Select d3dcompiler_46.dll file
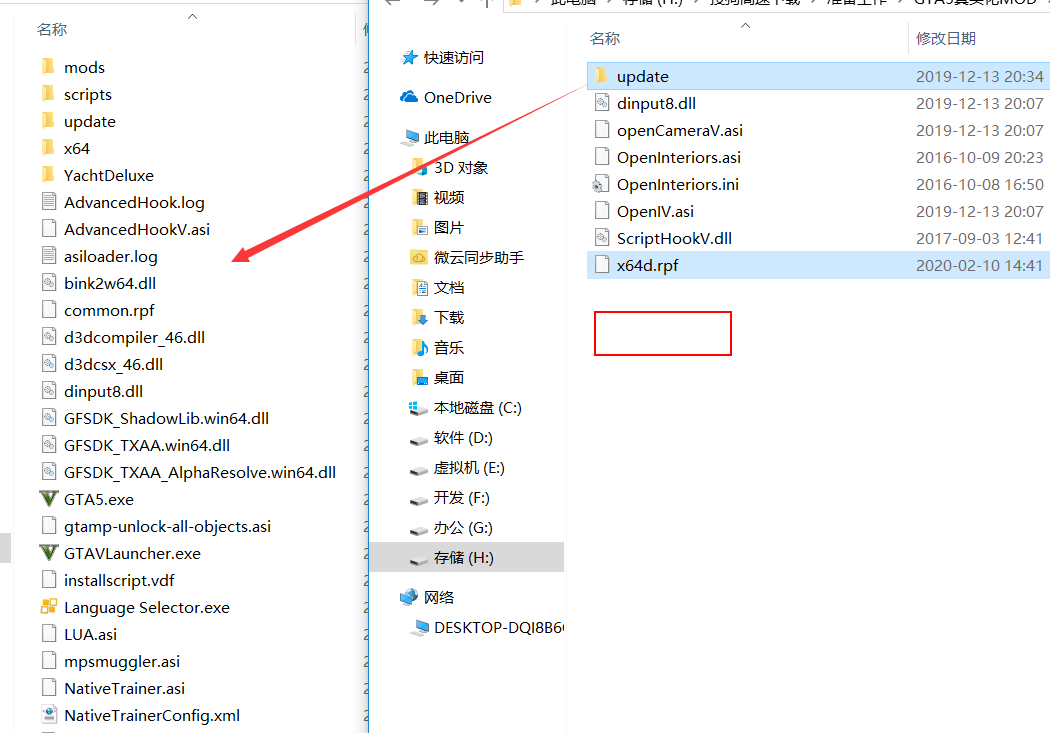Image resolution: width=1050 pixels, height=733 pixels. (x=135, y=337)
